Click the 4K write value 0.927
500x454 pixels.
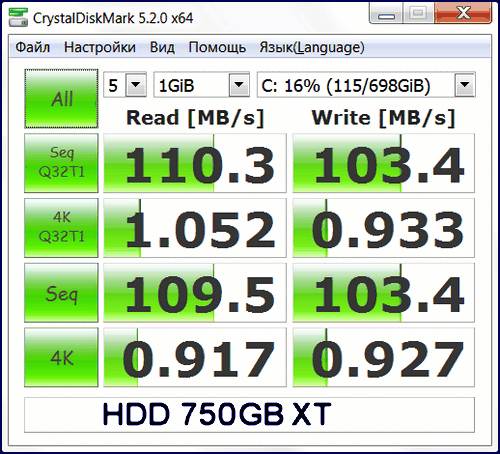point(384,357)
